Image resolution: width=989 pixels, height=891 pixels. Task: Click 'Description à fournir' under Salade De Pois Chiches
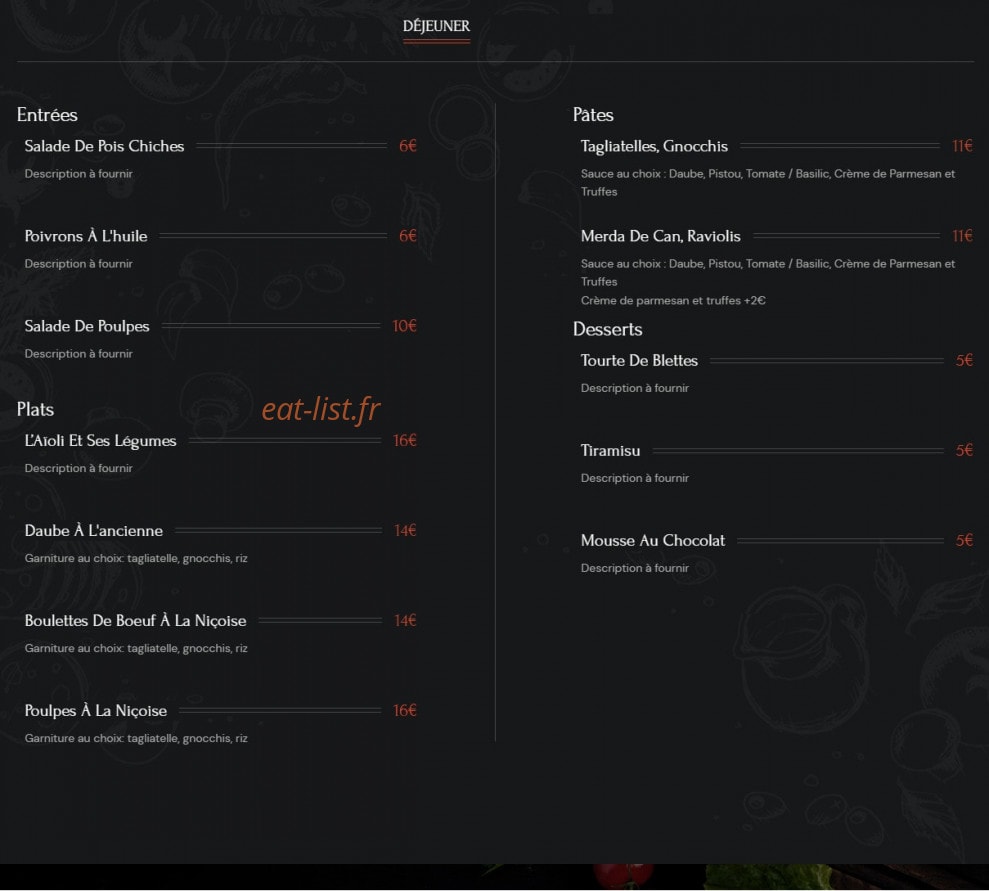click(79, 174)
